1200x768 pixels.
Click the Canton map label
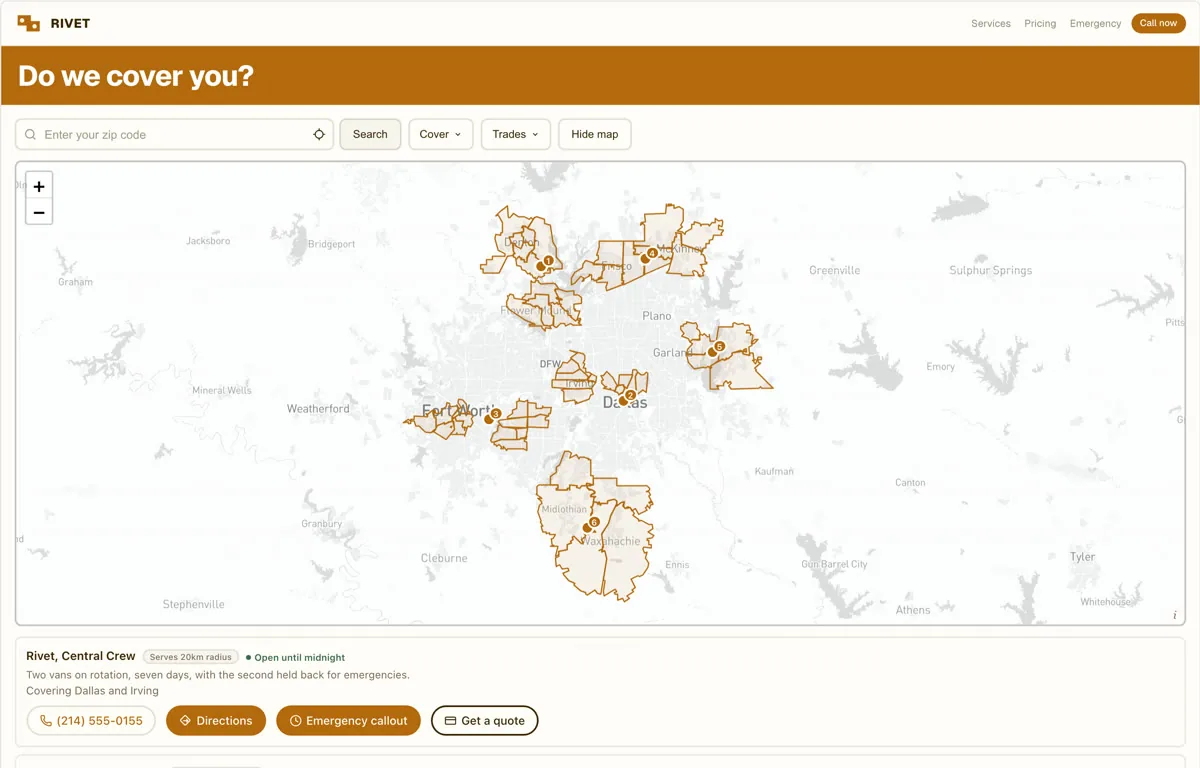coord(910,482)
